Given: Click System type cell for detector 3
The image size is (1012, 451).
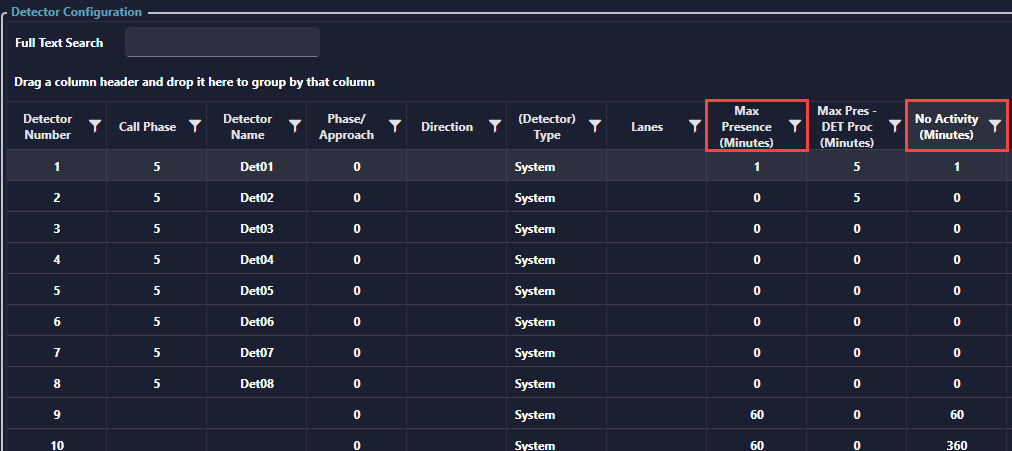Looking at the screenshot, I should point(534,229).
